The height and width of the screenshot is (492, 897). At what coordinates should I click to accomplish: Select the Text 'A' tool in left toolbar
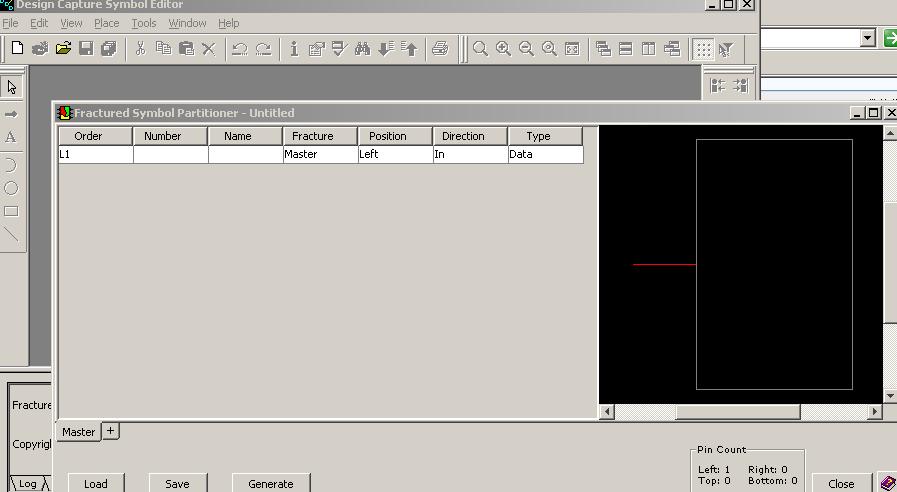11,137
